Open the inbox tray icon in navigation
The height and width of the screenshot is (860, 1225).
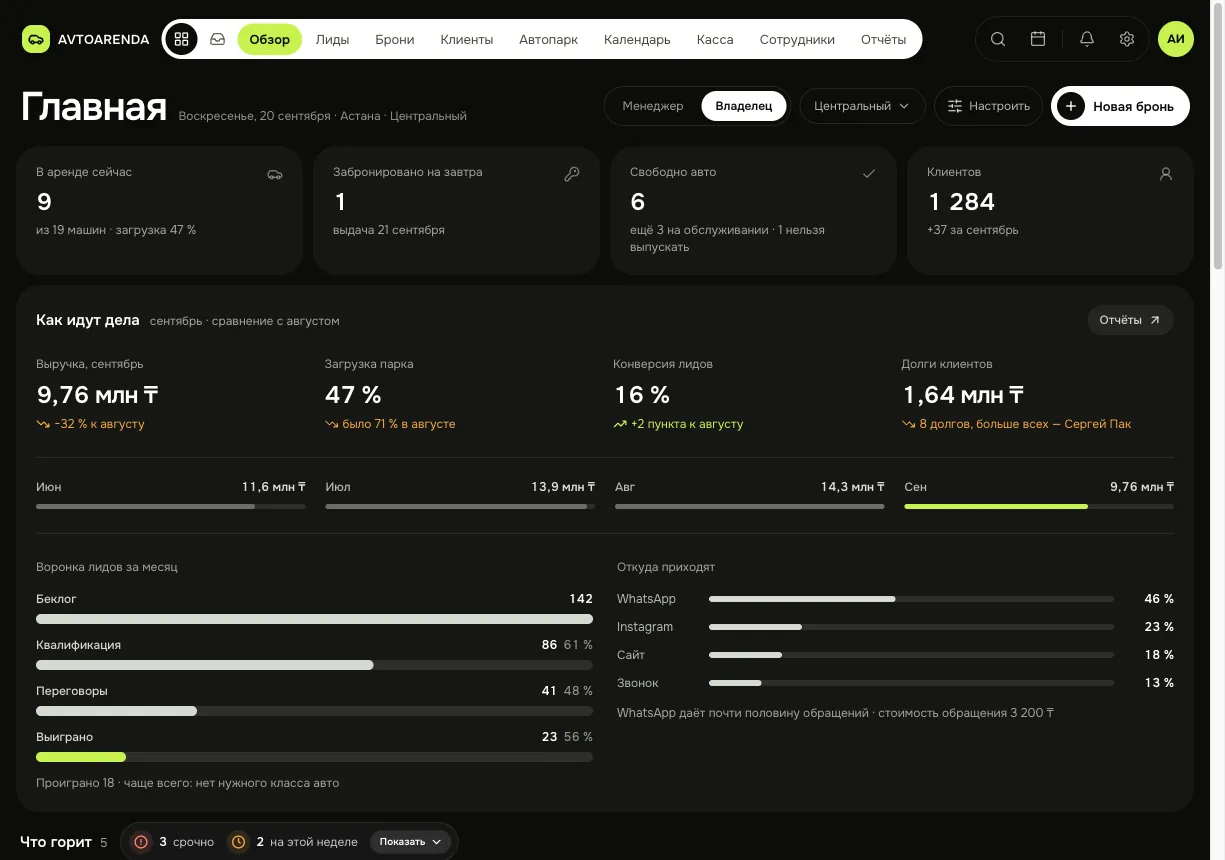tap(217, 40)
